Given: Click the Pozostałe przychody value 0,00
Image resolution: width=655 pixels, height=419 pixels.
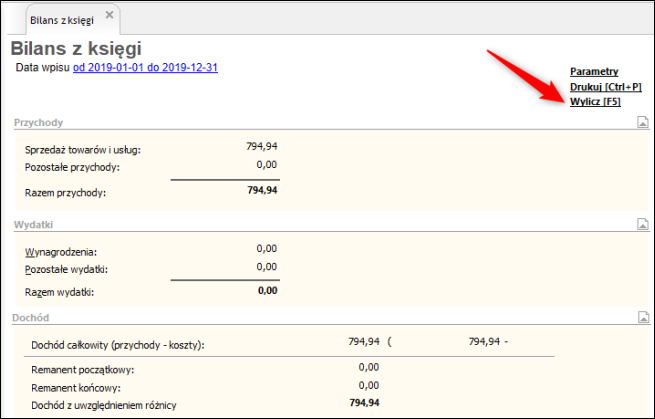Looking at the screenshot, I should pyautogui.click(x=267, y=165).
